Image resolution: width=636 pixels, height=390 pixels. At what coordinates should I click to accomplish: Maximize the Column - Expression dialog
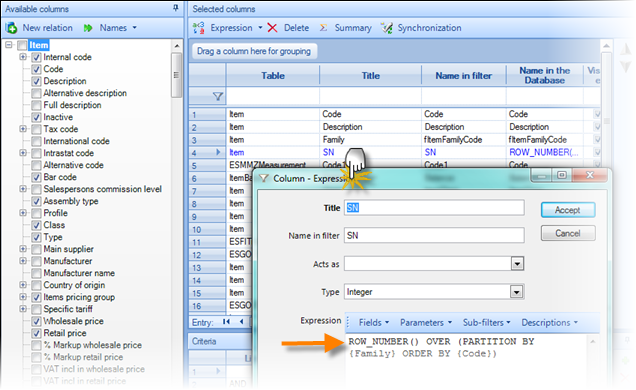[x=562, y=175]
